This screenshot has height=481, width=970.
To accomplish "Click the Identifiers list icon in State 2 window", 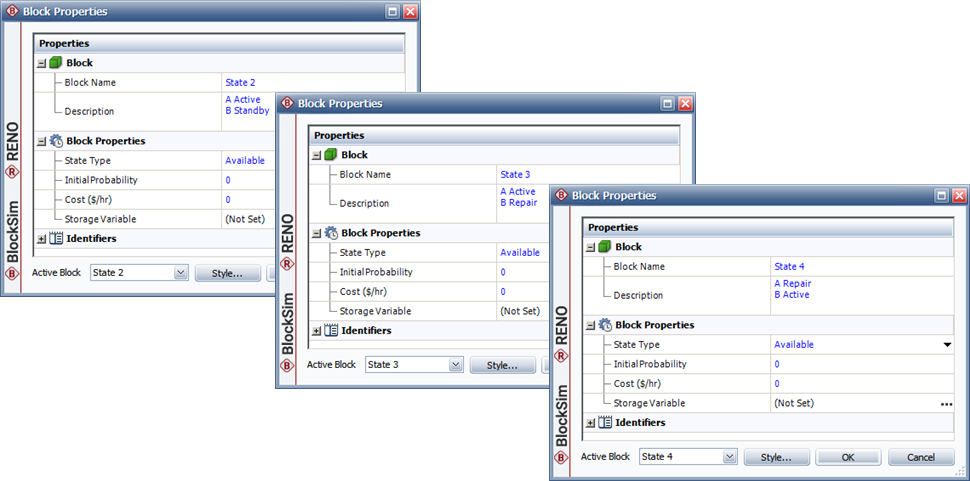I will 55,239.
